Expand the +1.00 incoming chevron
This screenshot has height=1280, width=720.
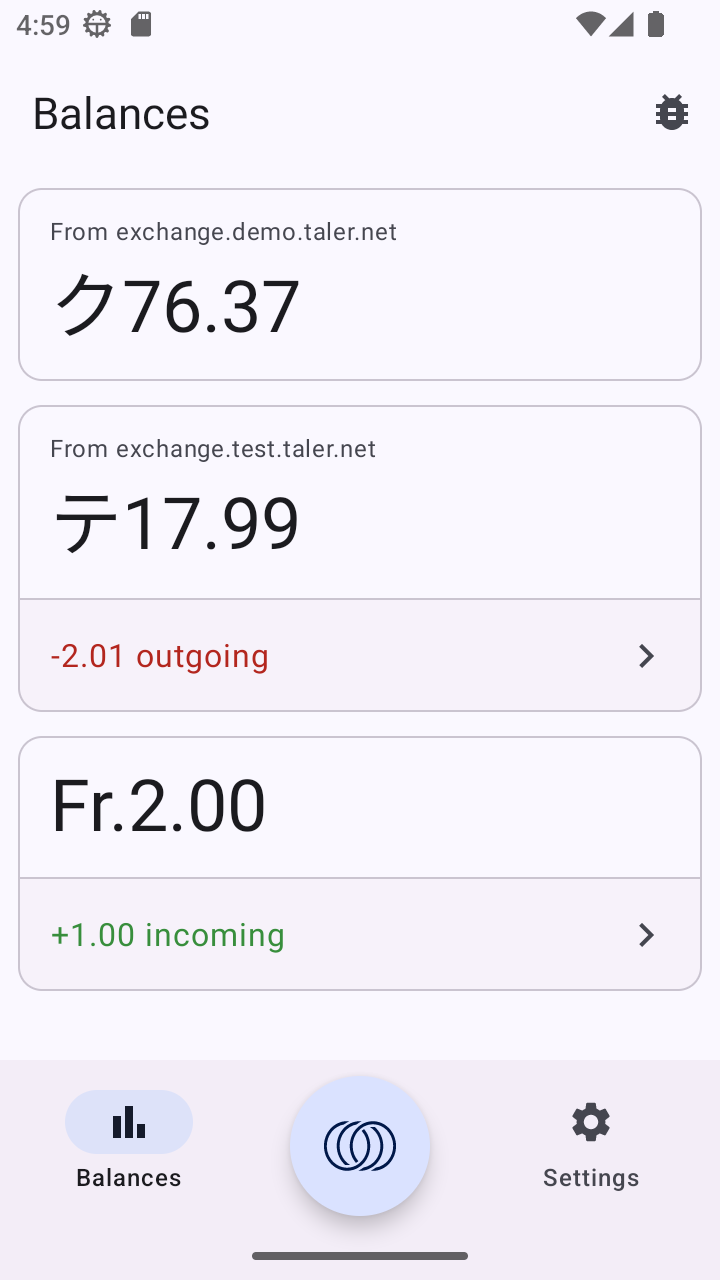(x=646, y=935)
